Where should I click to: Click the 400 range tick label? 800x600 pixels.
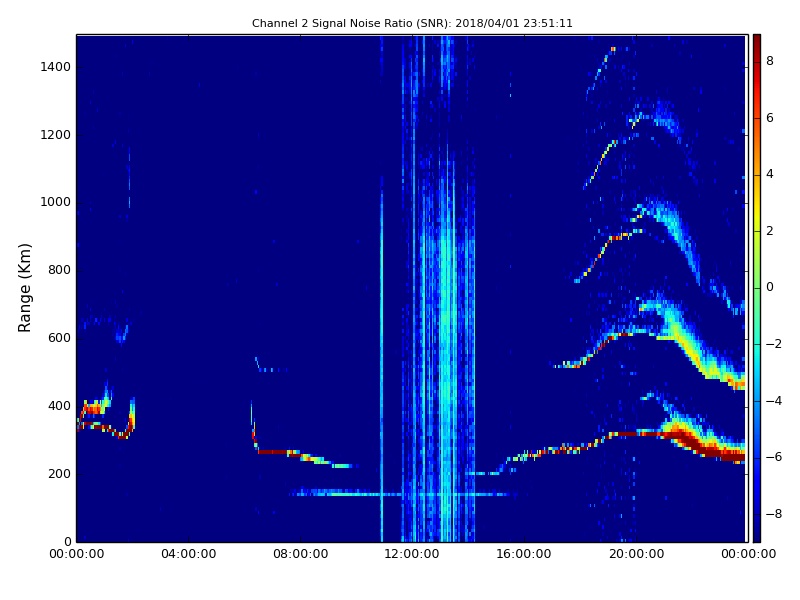pyautogui.click(x=59, y=406)
